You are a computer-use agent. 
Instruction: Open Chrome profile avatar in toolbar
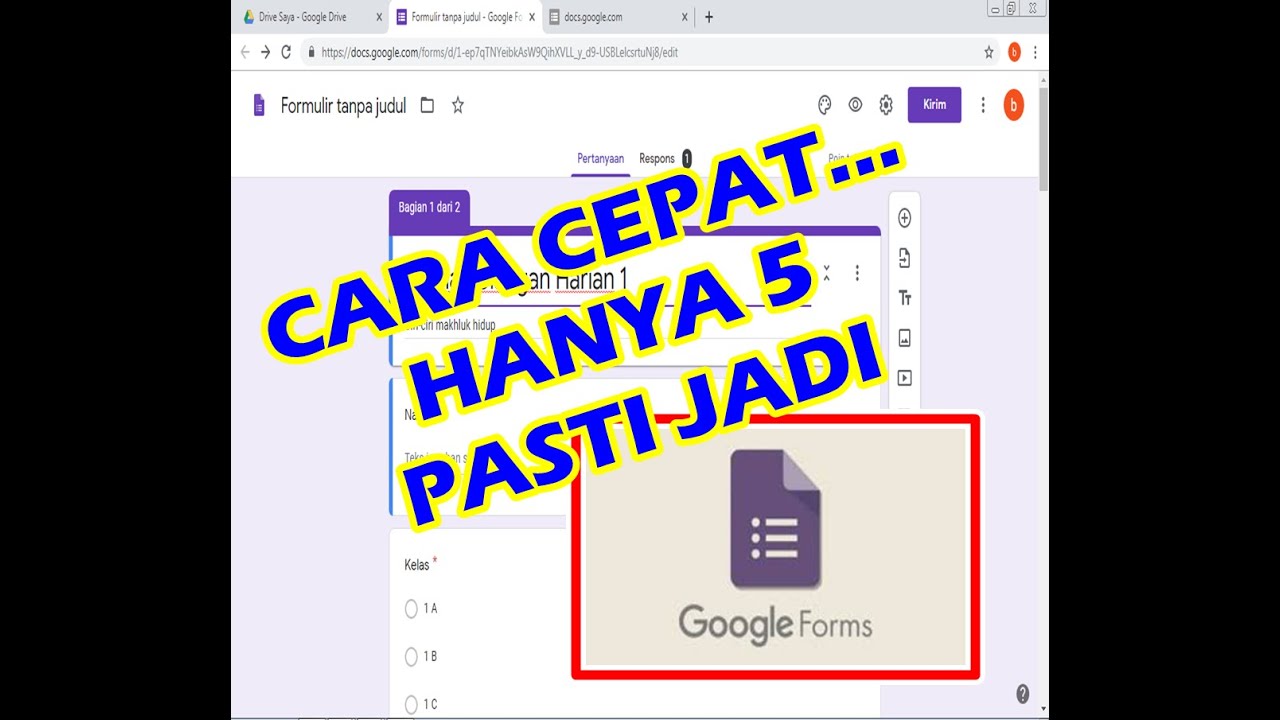click(1014, 52)
